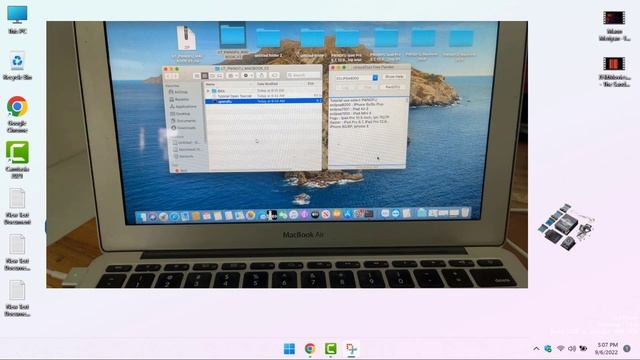Click Recents in the Finder sidebar
640x360 pixels.
click(179, 99)
